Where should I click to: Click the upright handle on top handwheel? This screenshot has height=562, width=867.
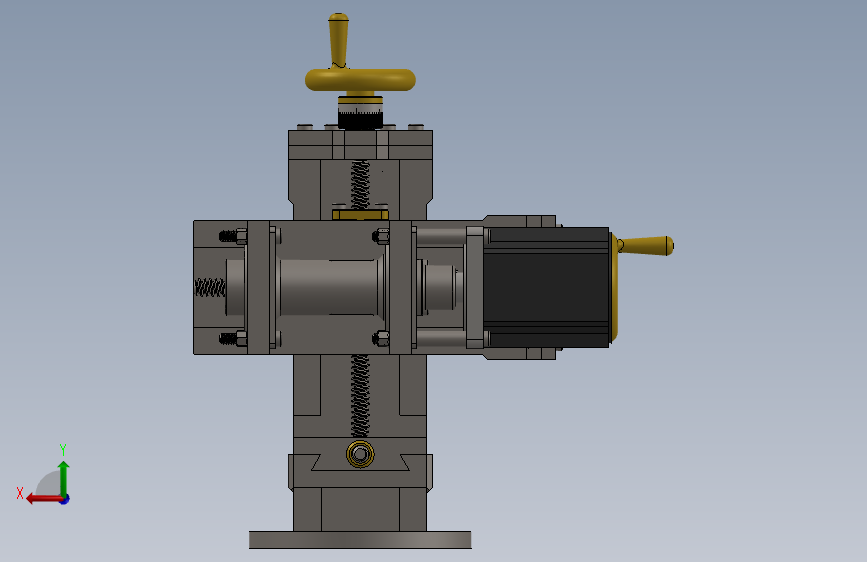[x=338, y=40]
